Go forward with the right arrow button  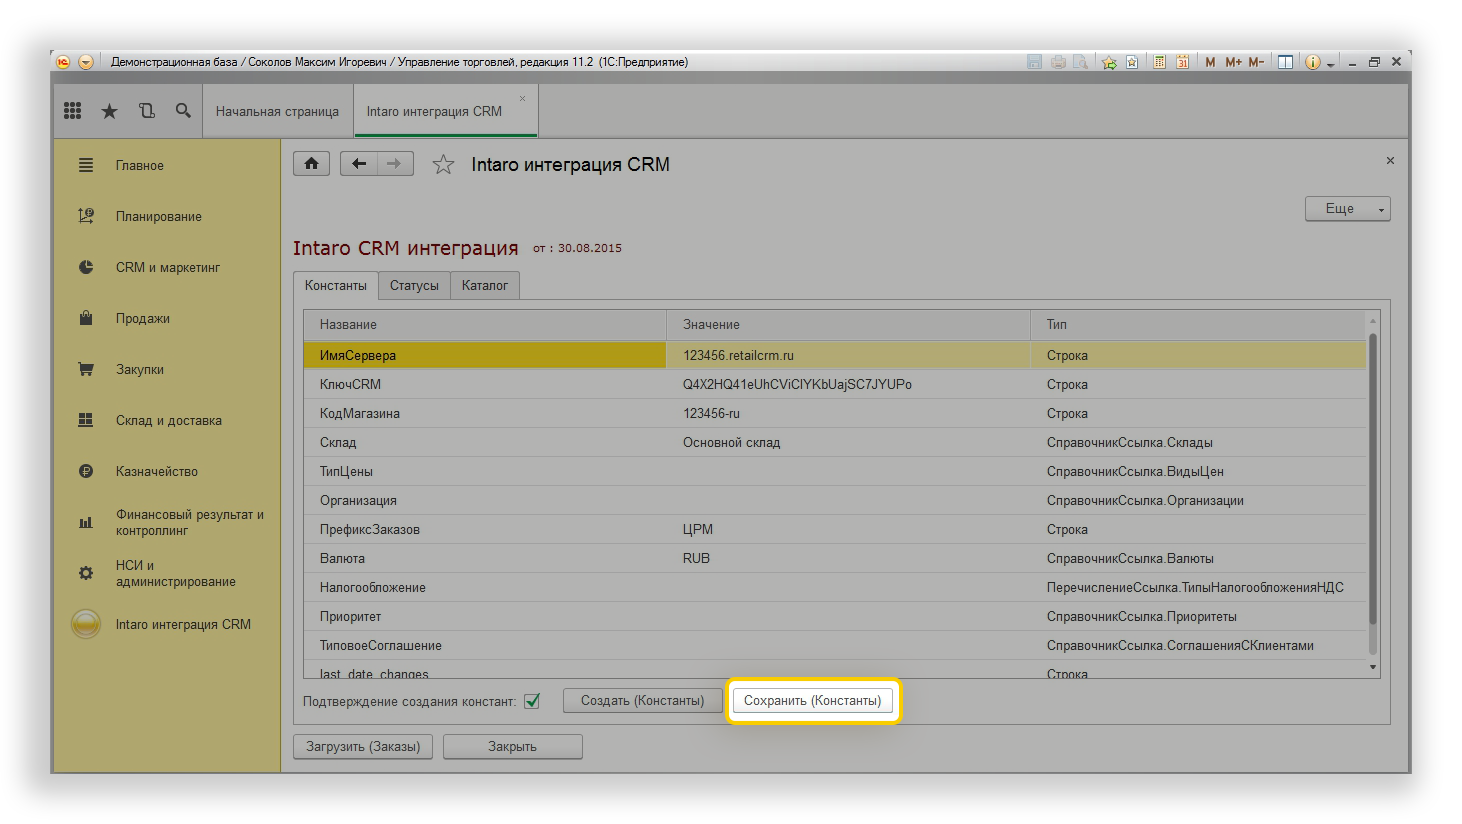pos(395,163)
